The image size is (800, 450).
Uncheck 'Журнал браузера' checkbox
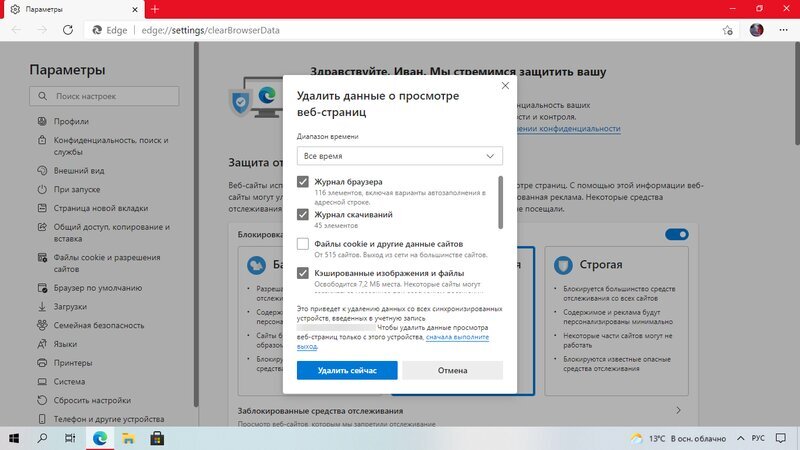(303, 182)
